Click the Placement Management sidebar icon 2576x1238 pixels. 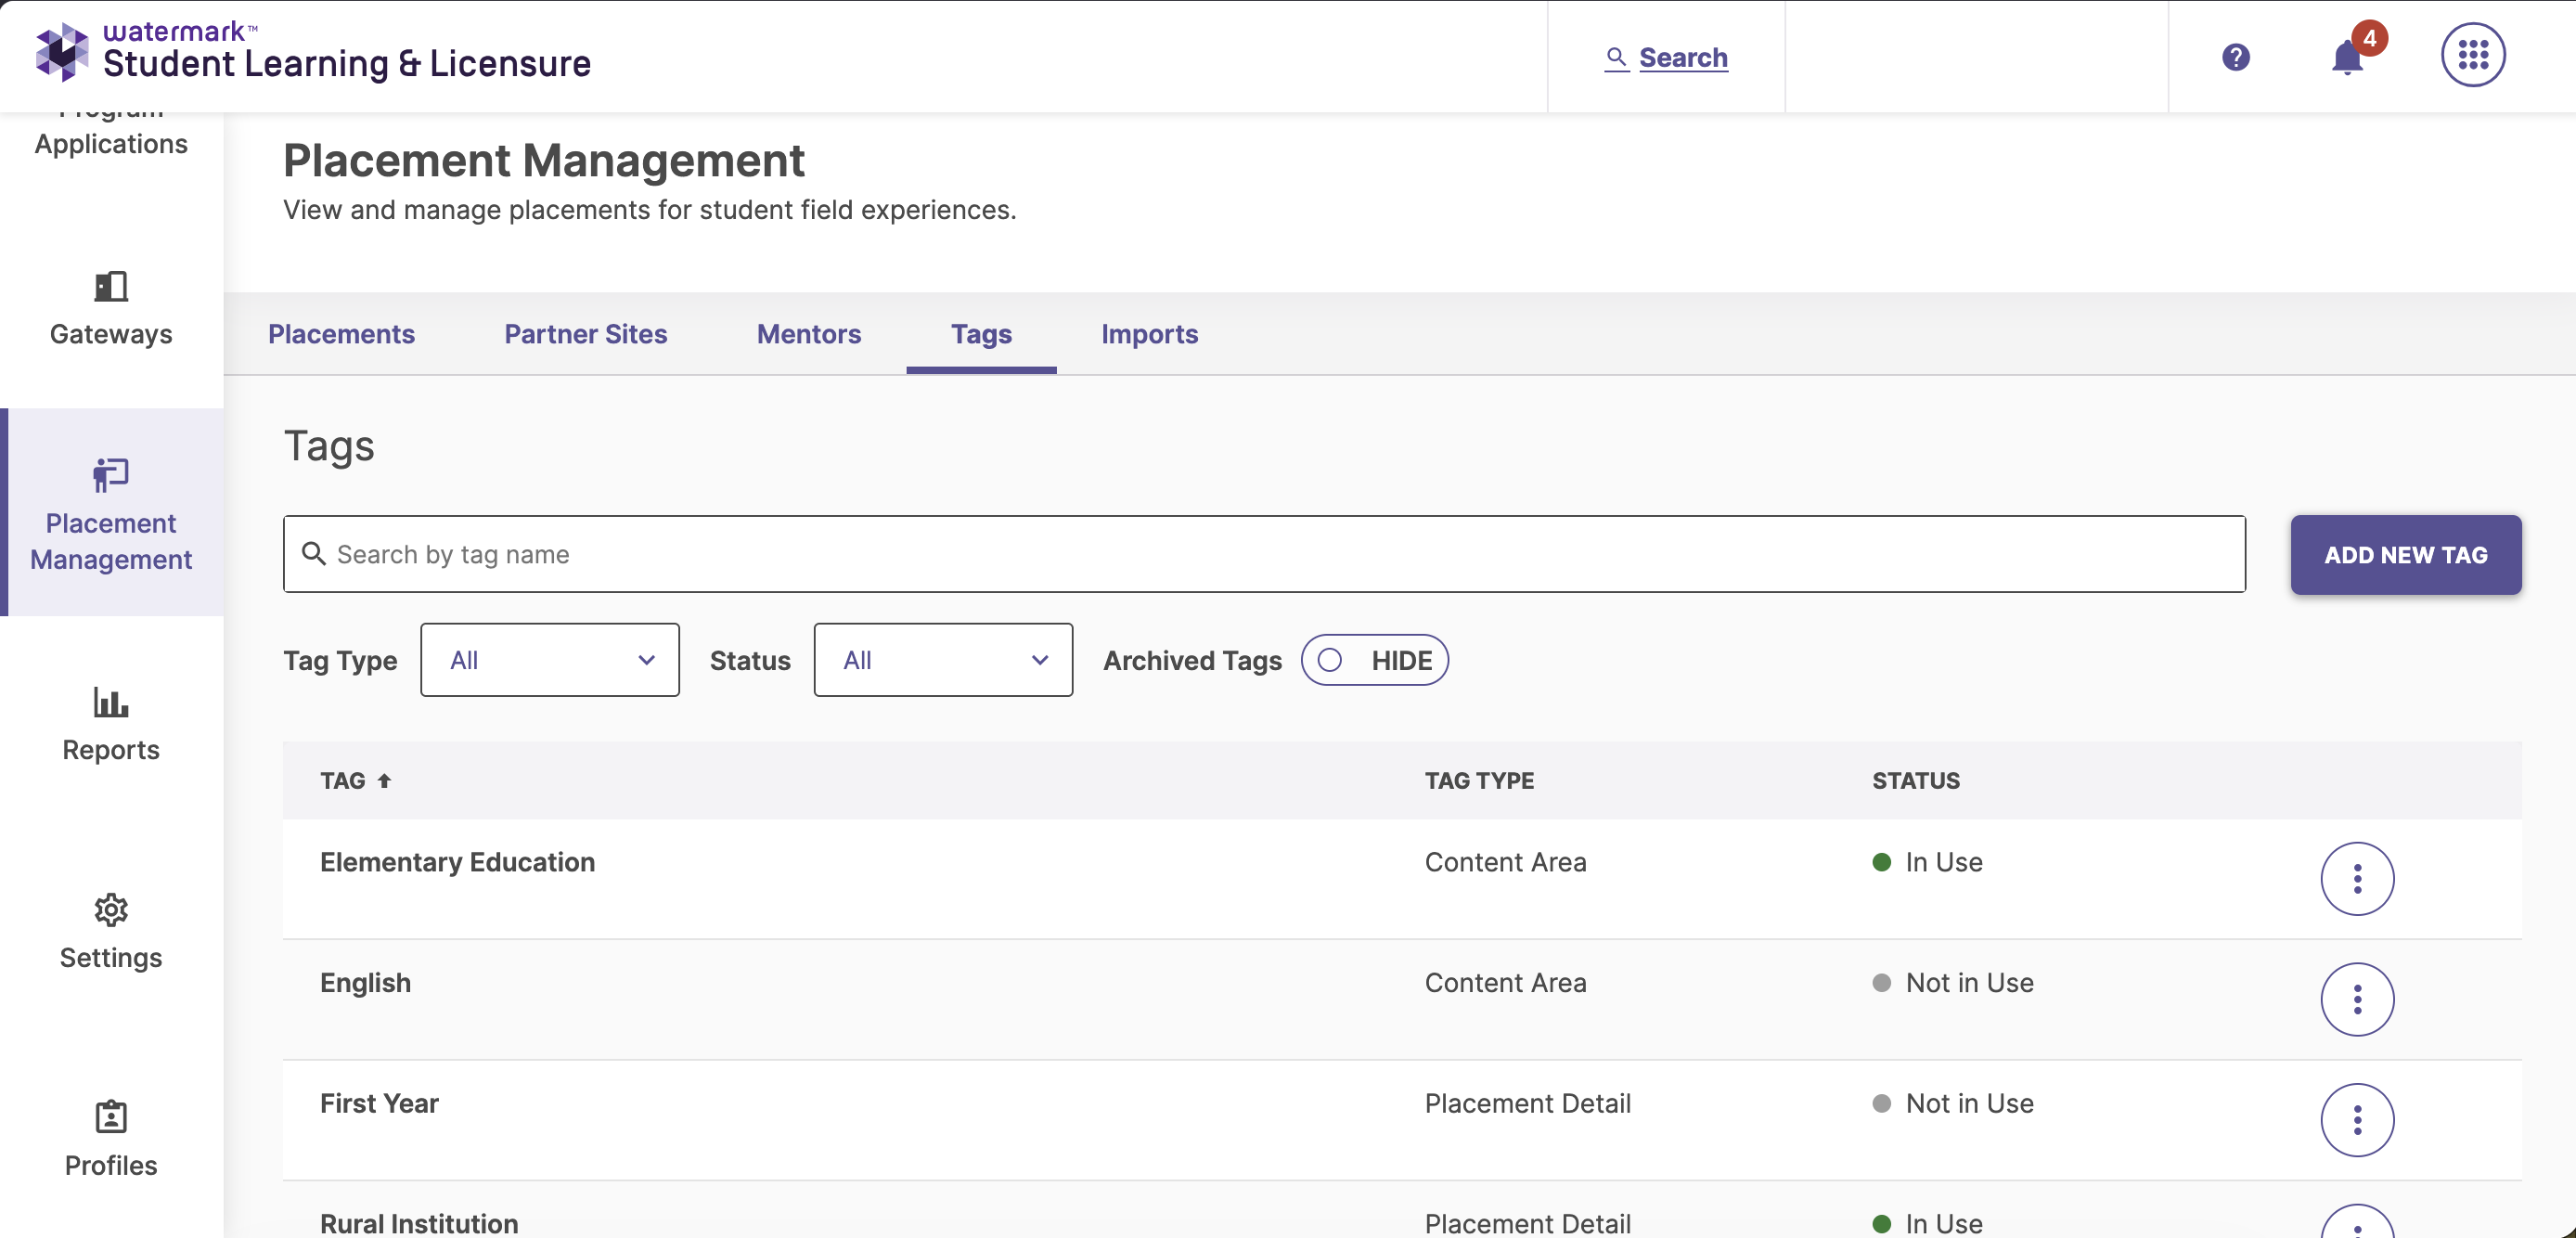111,475
